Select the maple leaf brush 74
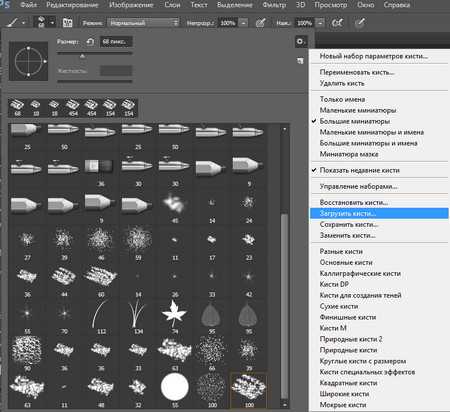Screen dimensions: 450x412 pyautogui.click(x=175, y=317)
